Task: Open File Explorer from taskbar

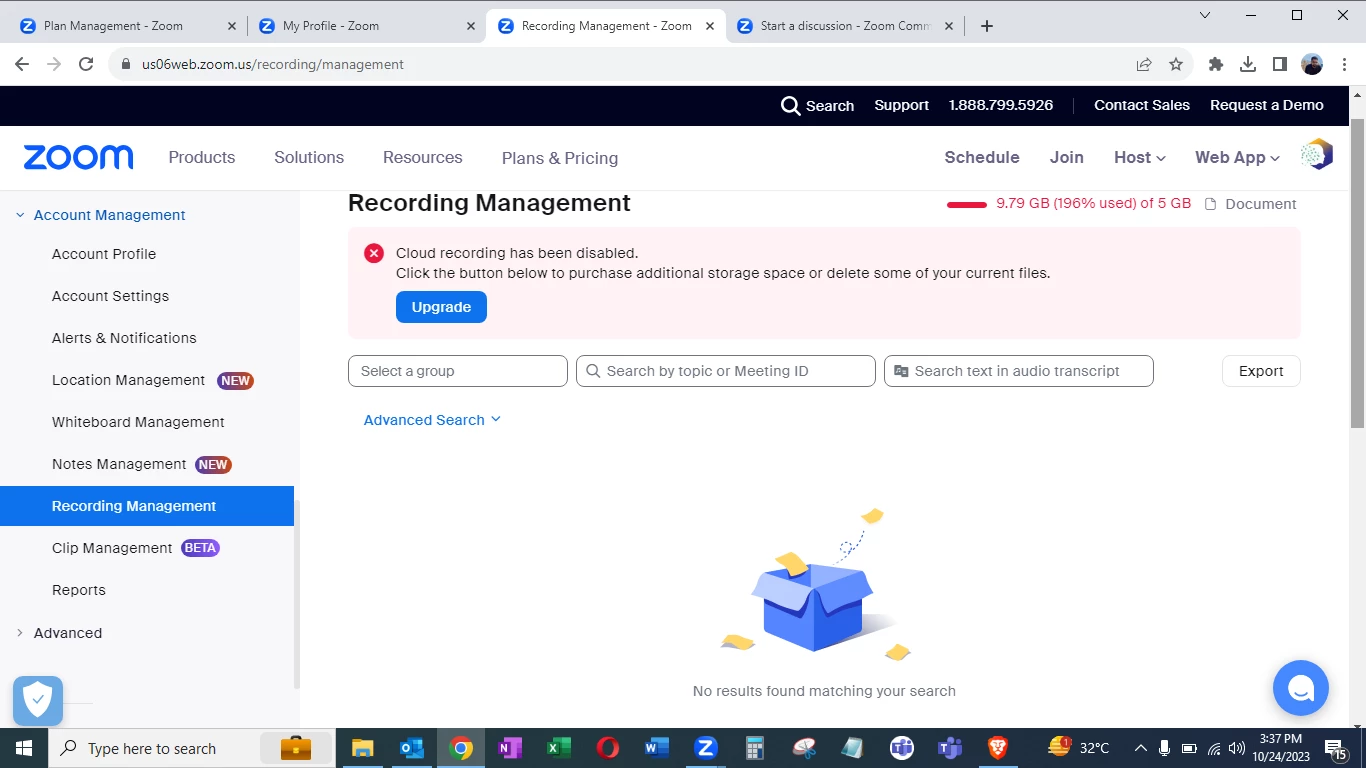Action: (x=362, y=748)
